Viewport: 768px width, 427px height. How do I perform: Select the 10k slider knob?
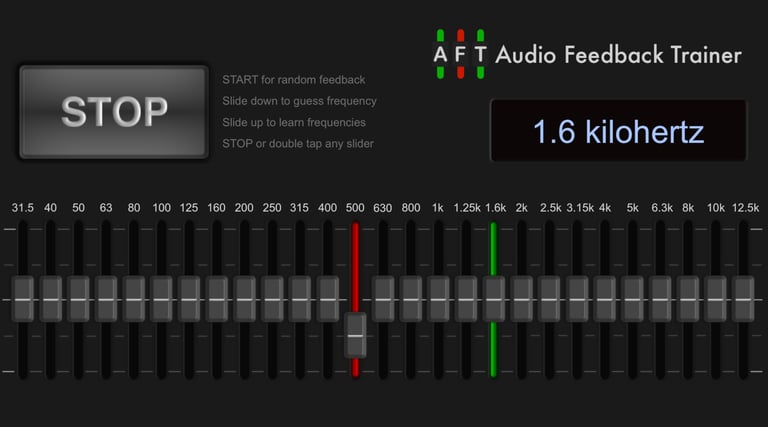coord(716,299)
